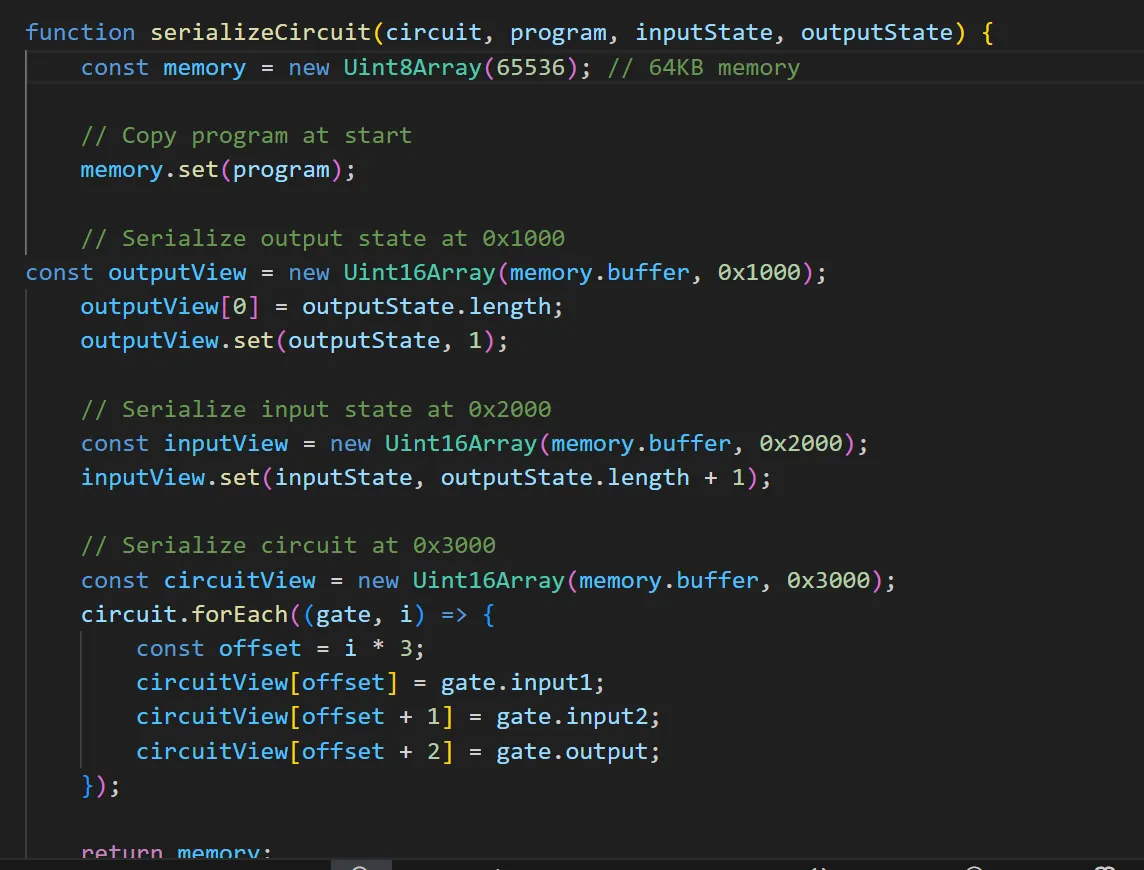Click the '64KB memory' comment
The height and width of the screenshot is (870, 1144).
click(704, 68)
